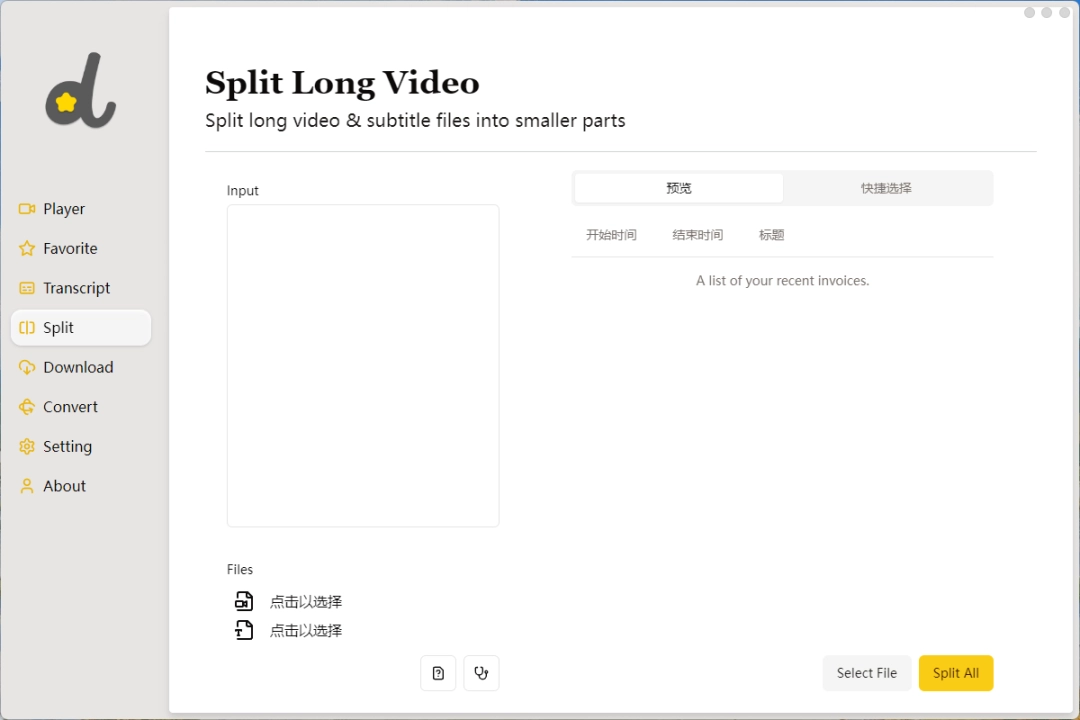Click the Split All button
Image resolution: width=1080 pixels, height=720 pixels.
pyautogui.click(x=955, y=673)
